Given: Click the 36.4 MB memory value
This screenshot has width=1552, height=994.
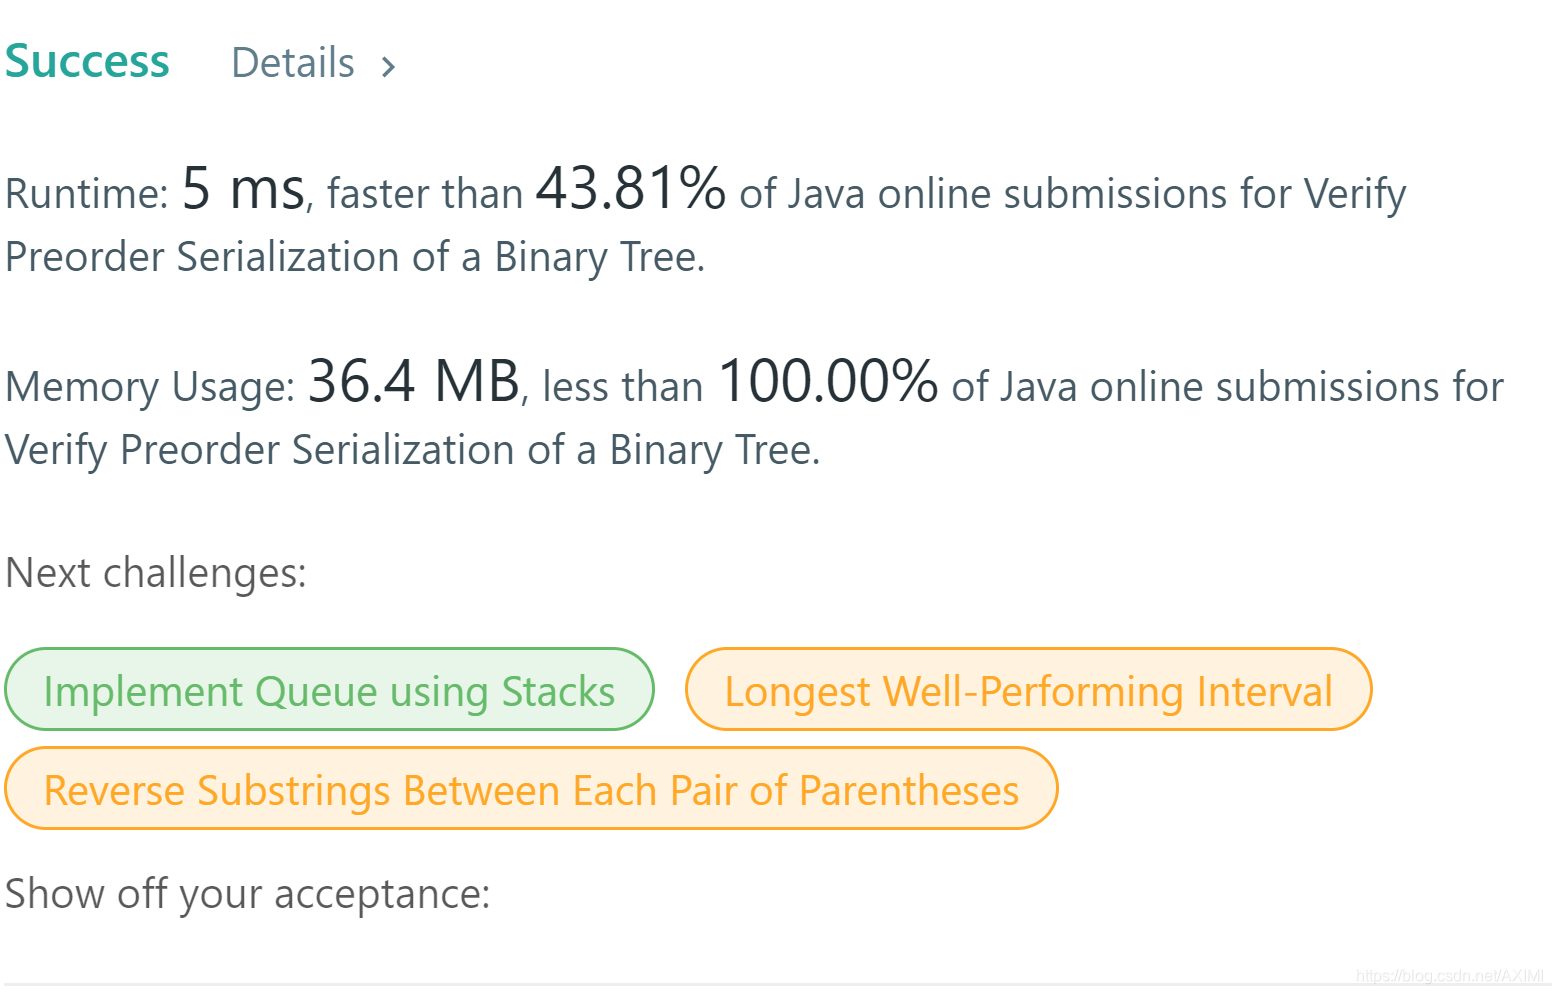Looking at the screenshot, I should tap(413, 382).
